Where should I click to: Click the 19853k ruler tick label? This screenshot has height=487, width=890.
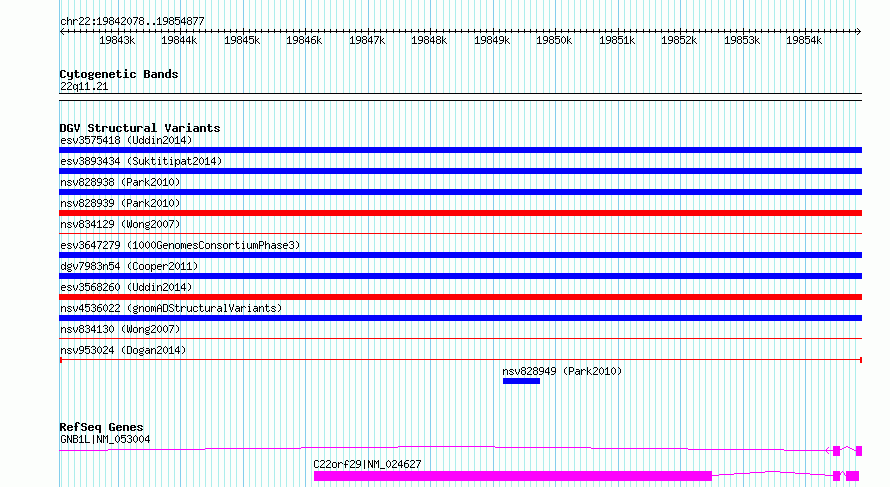pos(741,40)
